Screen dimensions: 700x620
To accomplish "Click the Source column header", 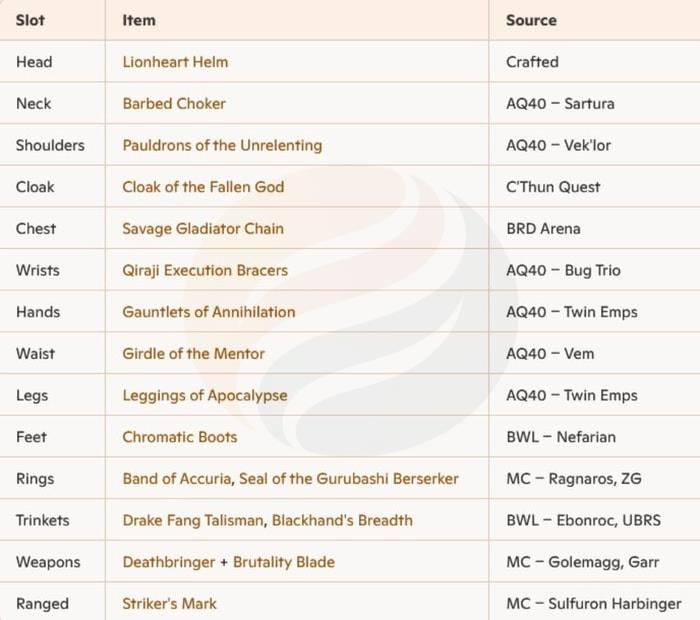I will [531, 20].
